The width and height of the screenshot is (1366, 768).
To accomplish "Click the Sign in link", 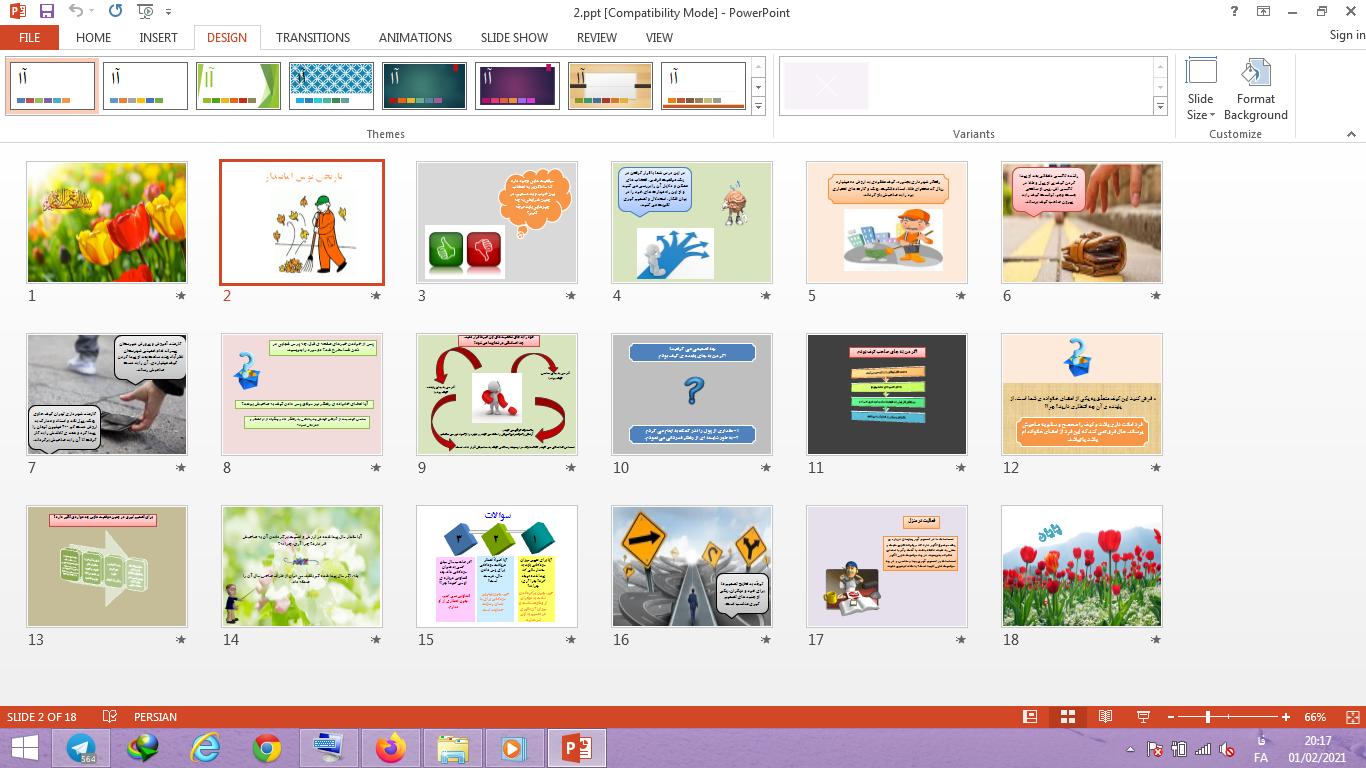I will [1346, 35].
